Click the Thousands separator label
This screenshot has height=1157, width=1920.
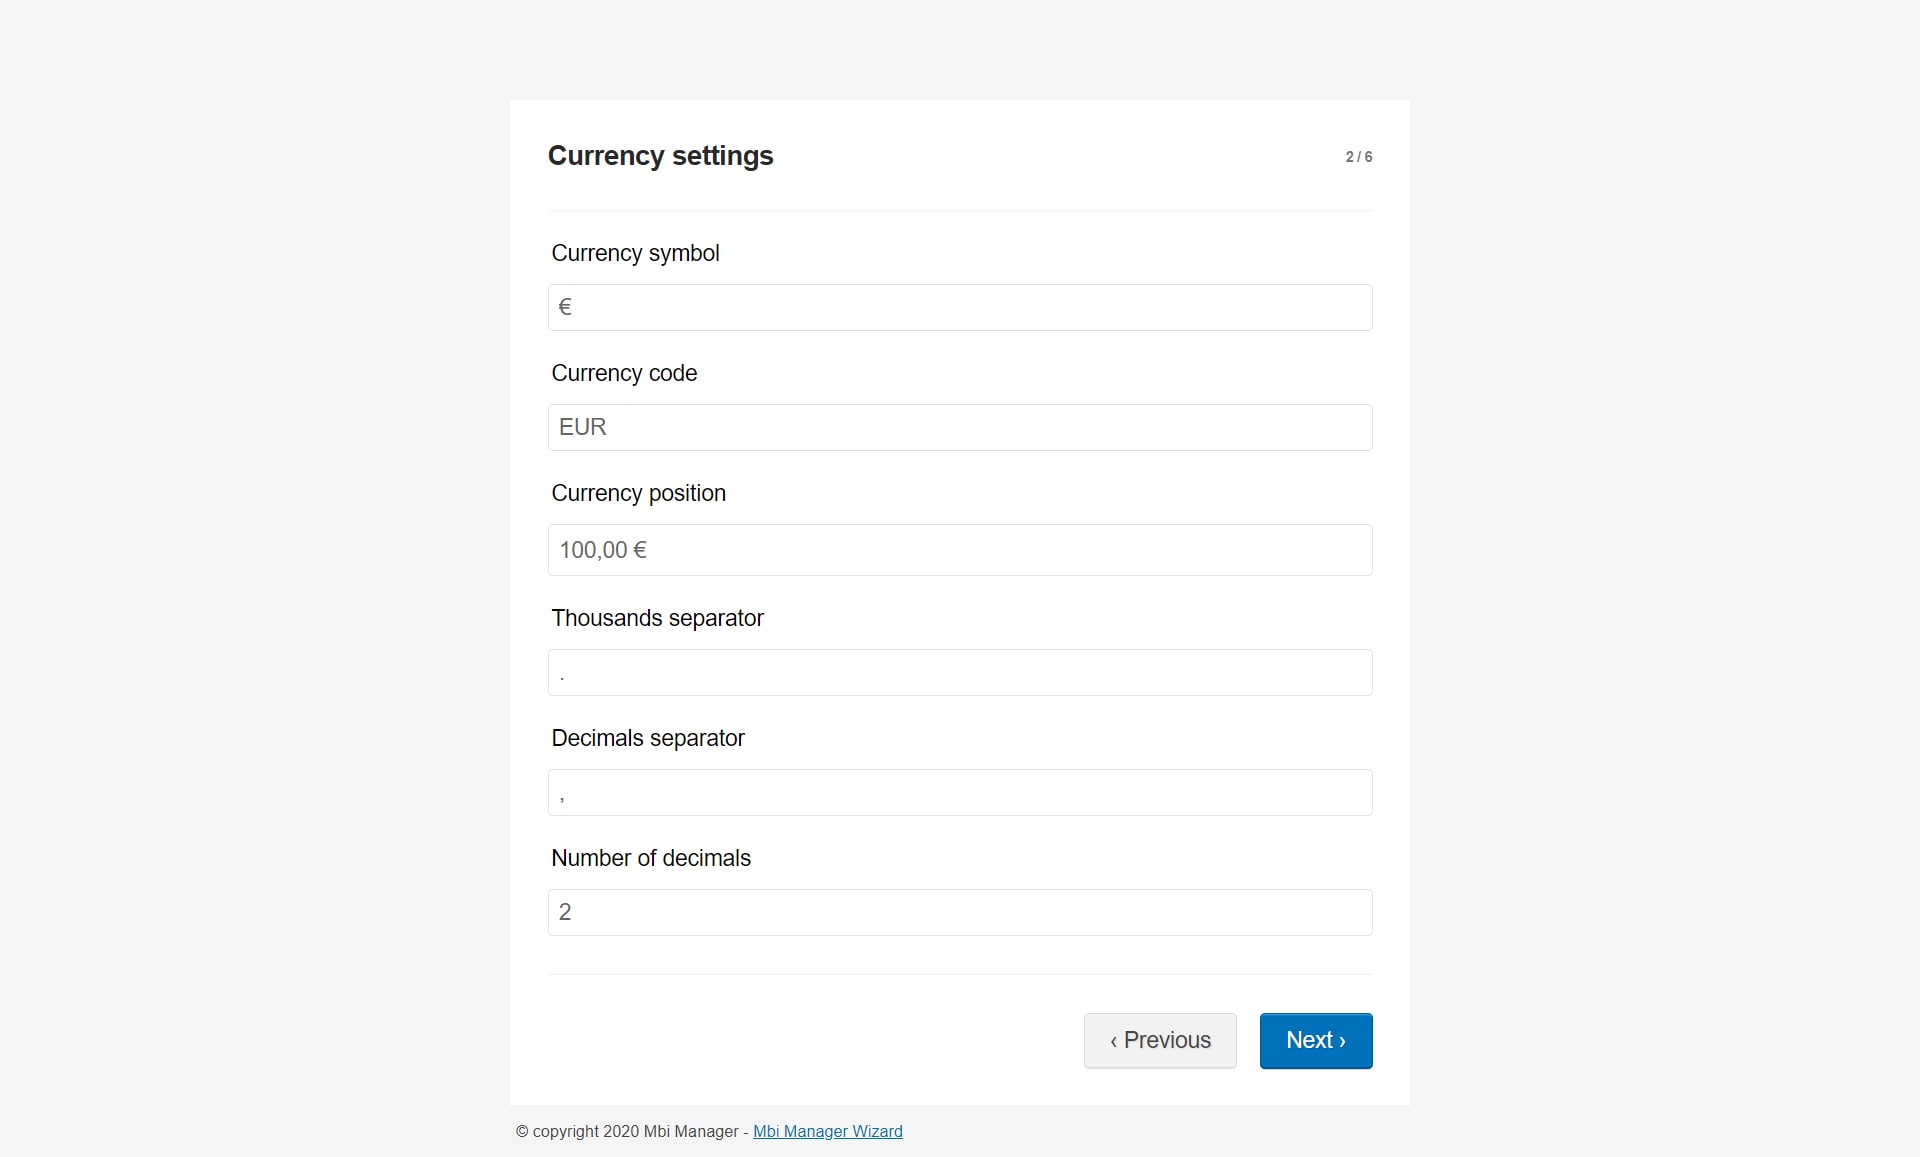pyautogui.click(x=657, y=618)
